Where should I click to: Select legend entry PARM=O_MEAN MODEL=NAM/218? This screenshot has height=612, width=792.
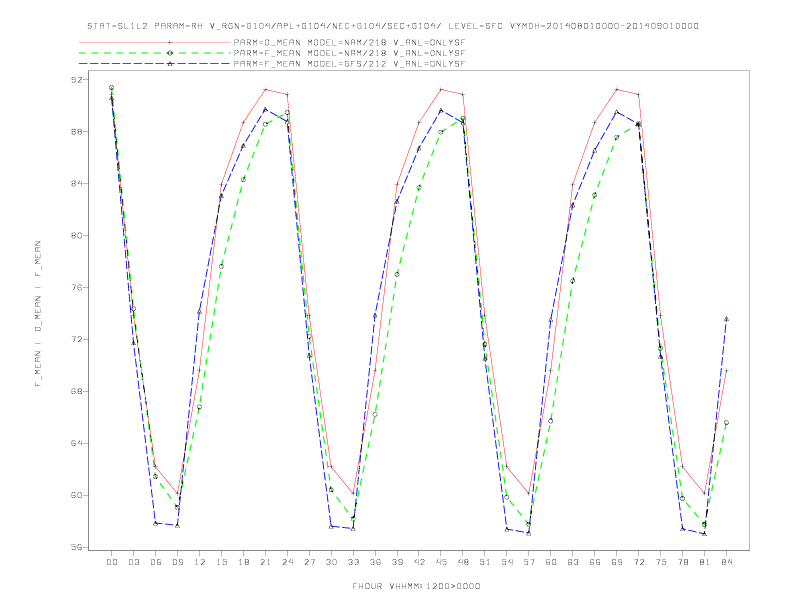click(349, 43)
